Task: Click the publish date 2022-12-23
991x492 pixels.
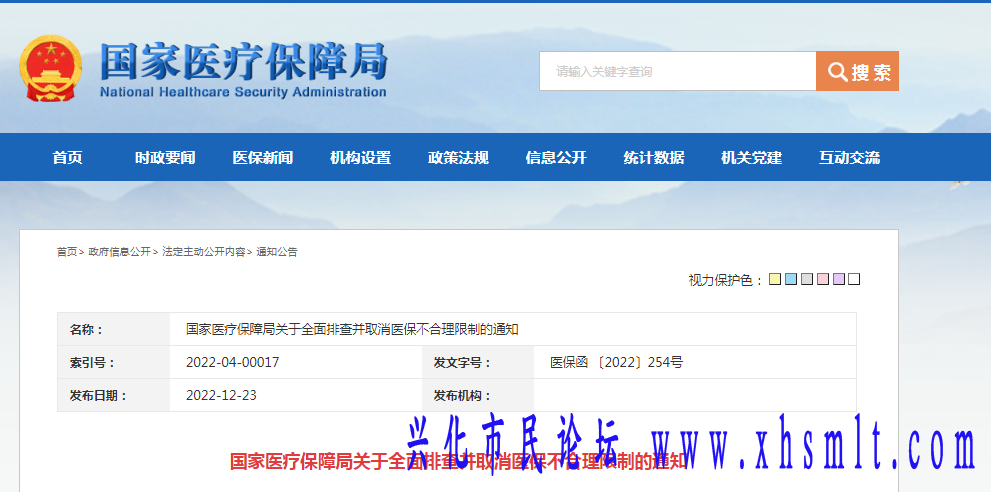Action: coord(221,395)
